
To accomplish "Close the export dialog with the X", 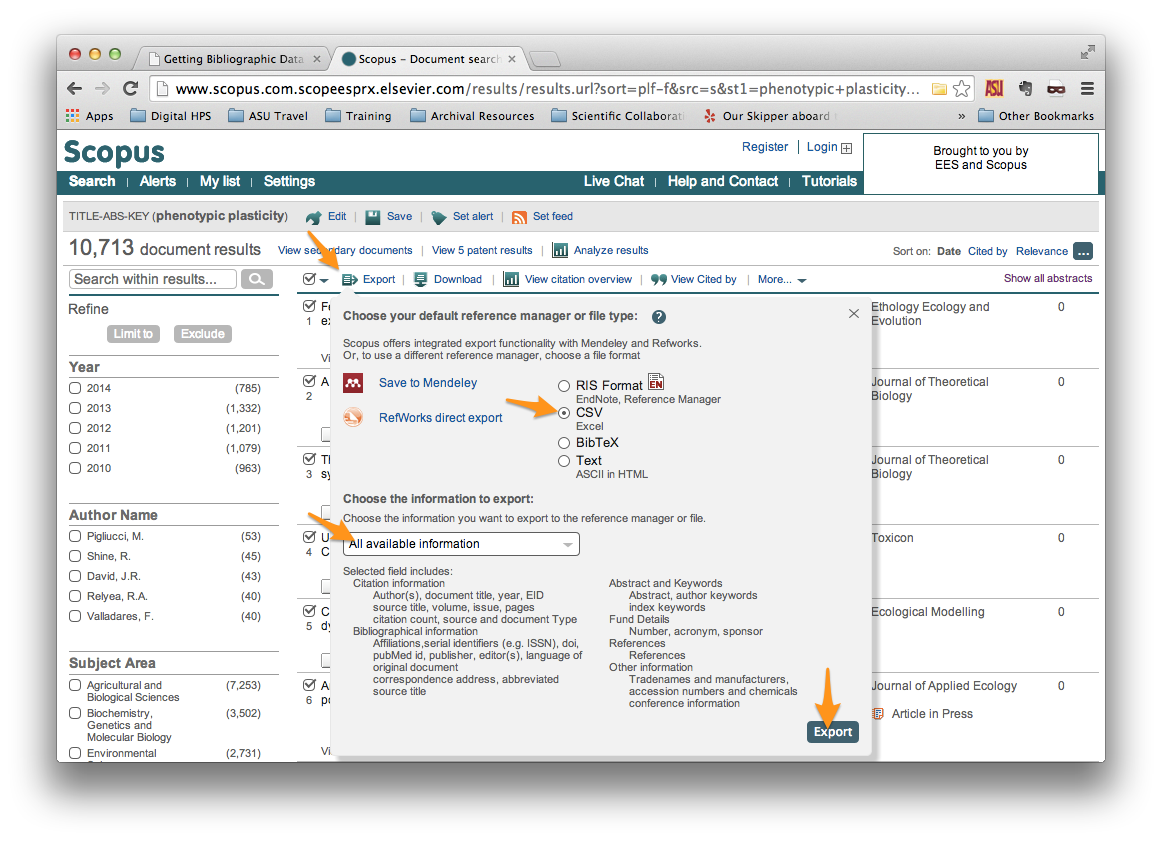I will (854, 313).
